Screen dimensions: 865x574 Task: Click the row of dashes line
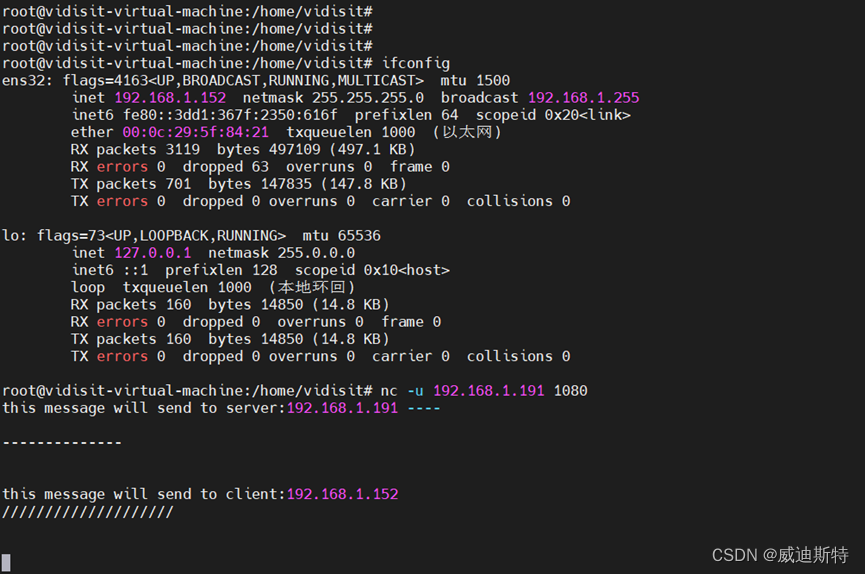pos(62,443)
